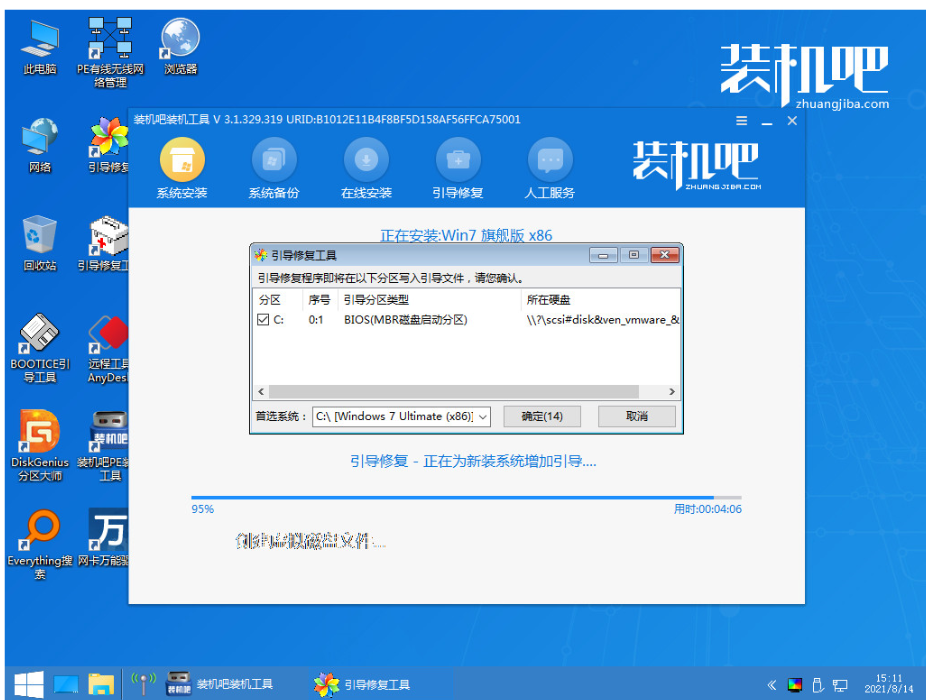Open PE有线无线网络管理 desktop icon
Image resolution: width=926 pixels, height=700 pixels.
(x=110, y=53)
